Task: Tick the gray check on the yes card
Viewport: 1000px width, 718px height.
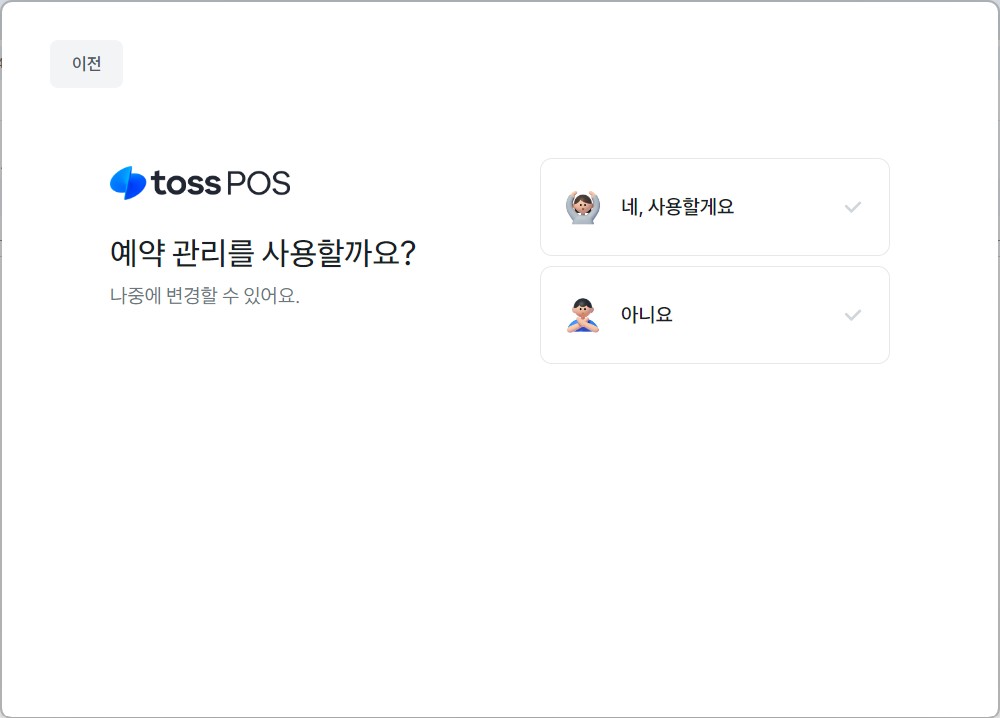Action: pos(852,207)
